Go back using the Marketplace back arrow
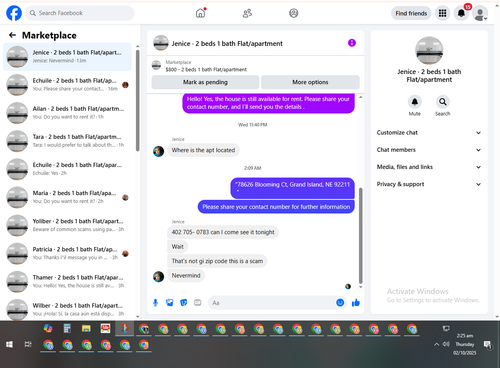This screenshot has height=368, width=500. [x=12, y=35]
